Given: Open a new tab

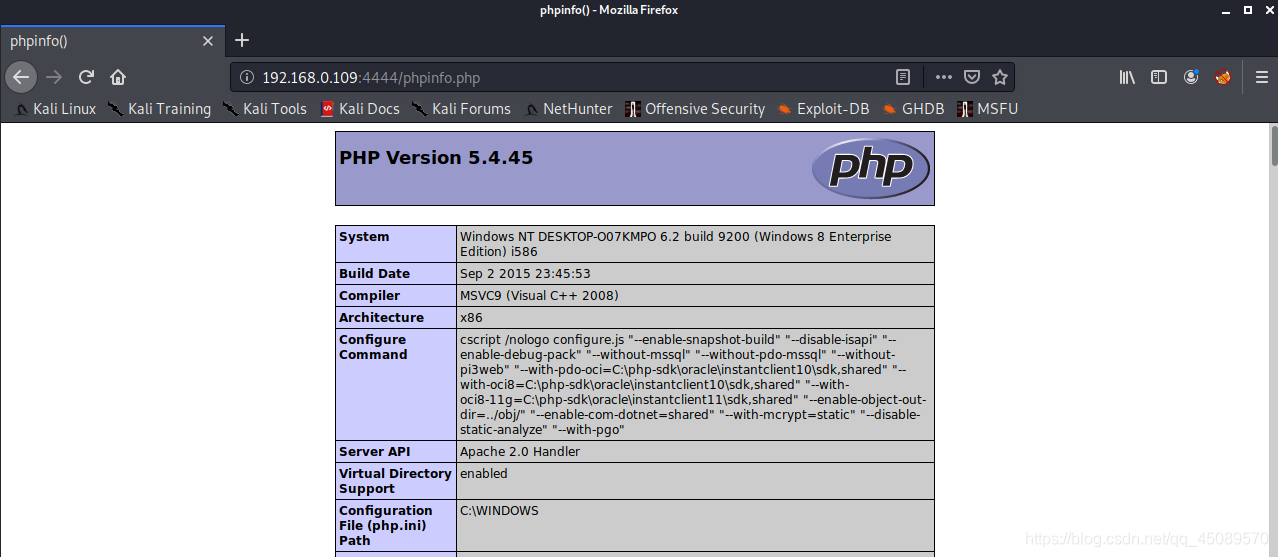Looking at the screenshot, I should click(x=241, y=41).
